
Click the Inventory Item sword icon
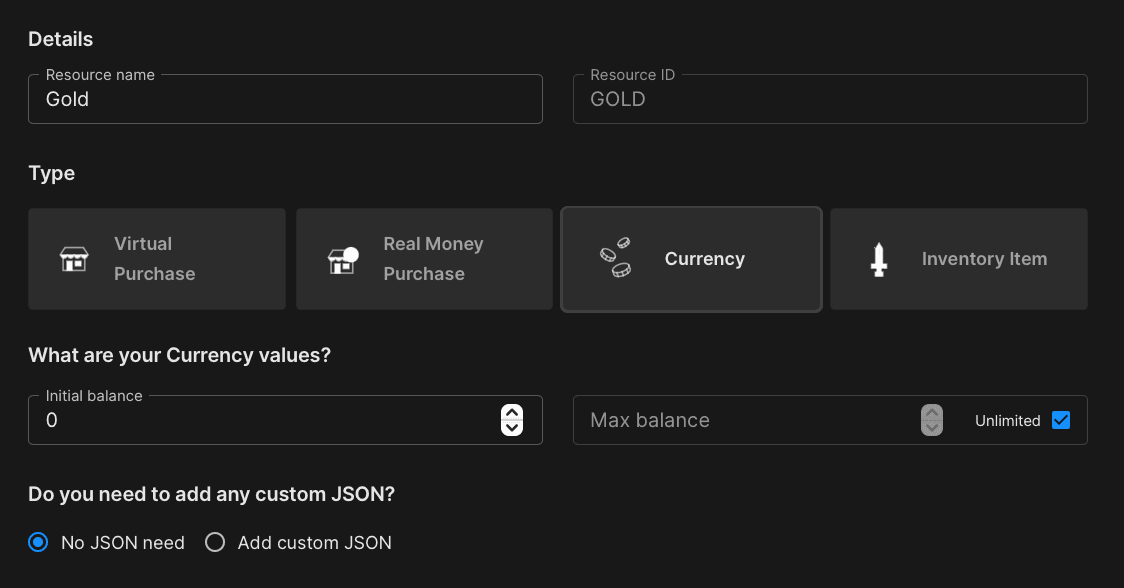pos(879,259)
